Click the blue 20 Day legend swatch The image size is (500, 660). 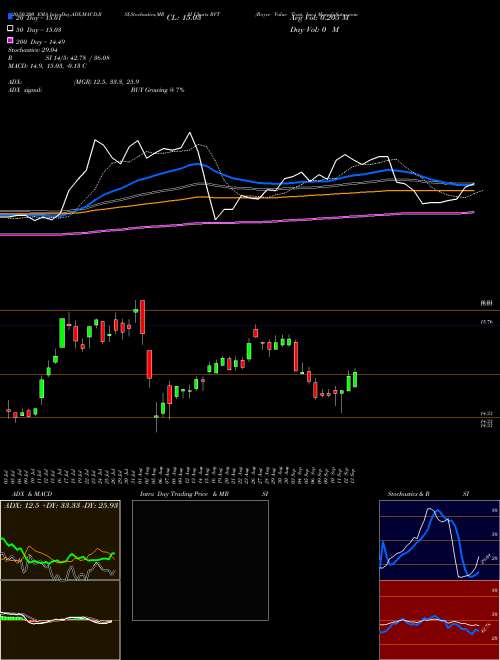click(11, 17)
